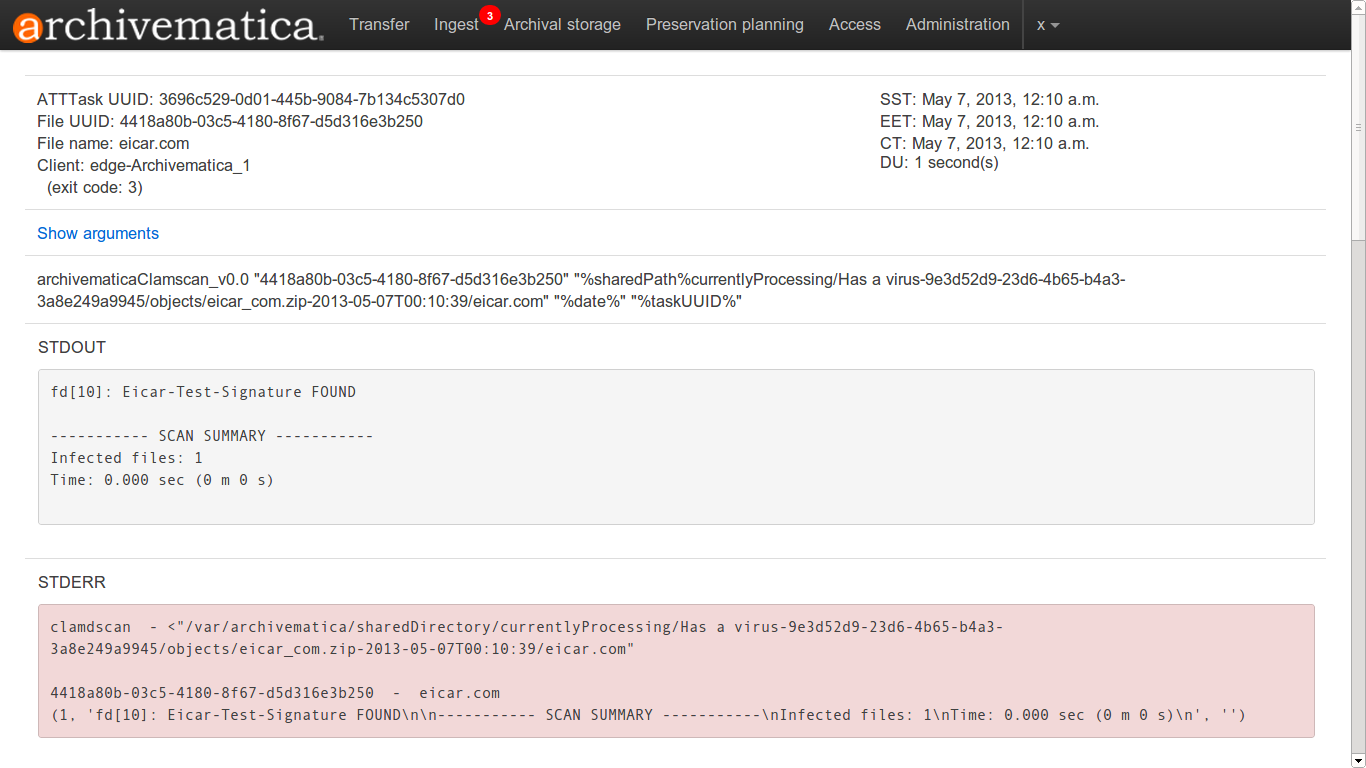Switch to the Ingest tab
The width and height of the screenshot is (1366, 768).
456,25
